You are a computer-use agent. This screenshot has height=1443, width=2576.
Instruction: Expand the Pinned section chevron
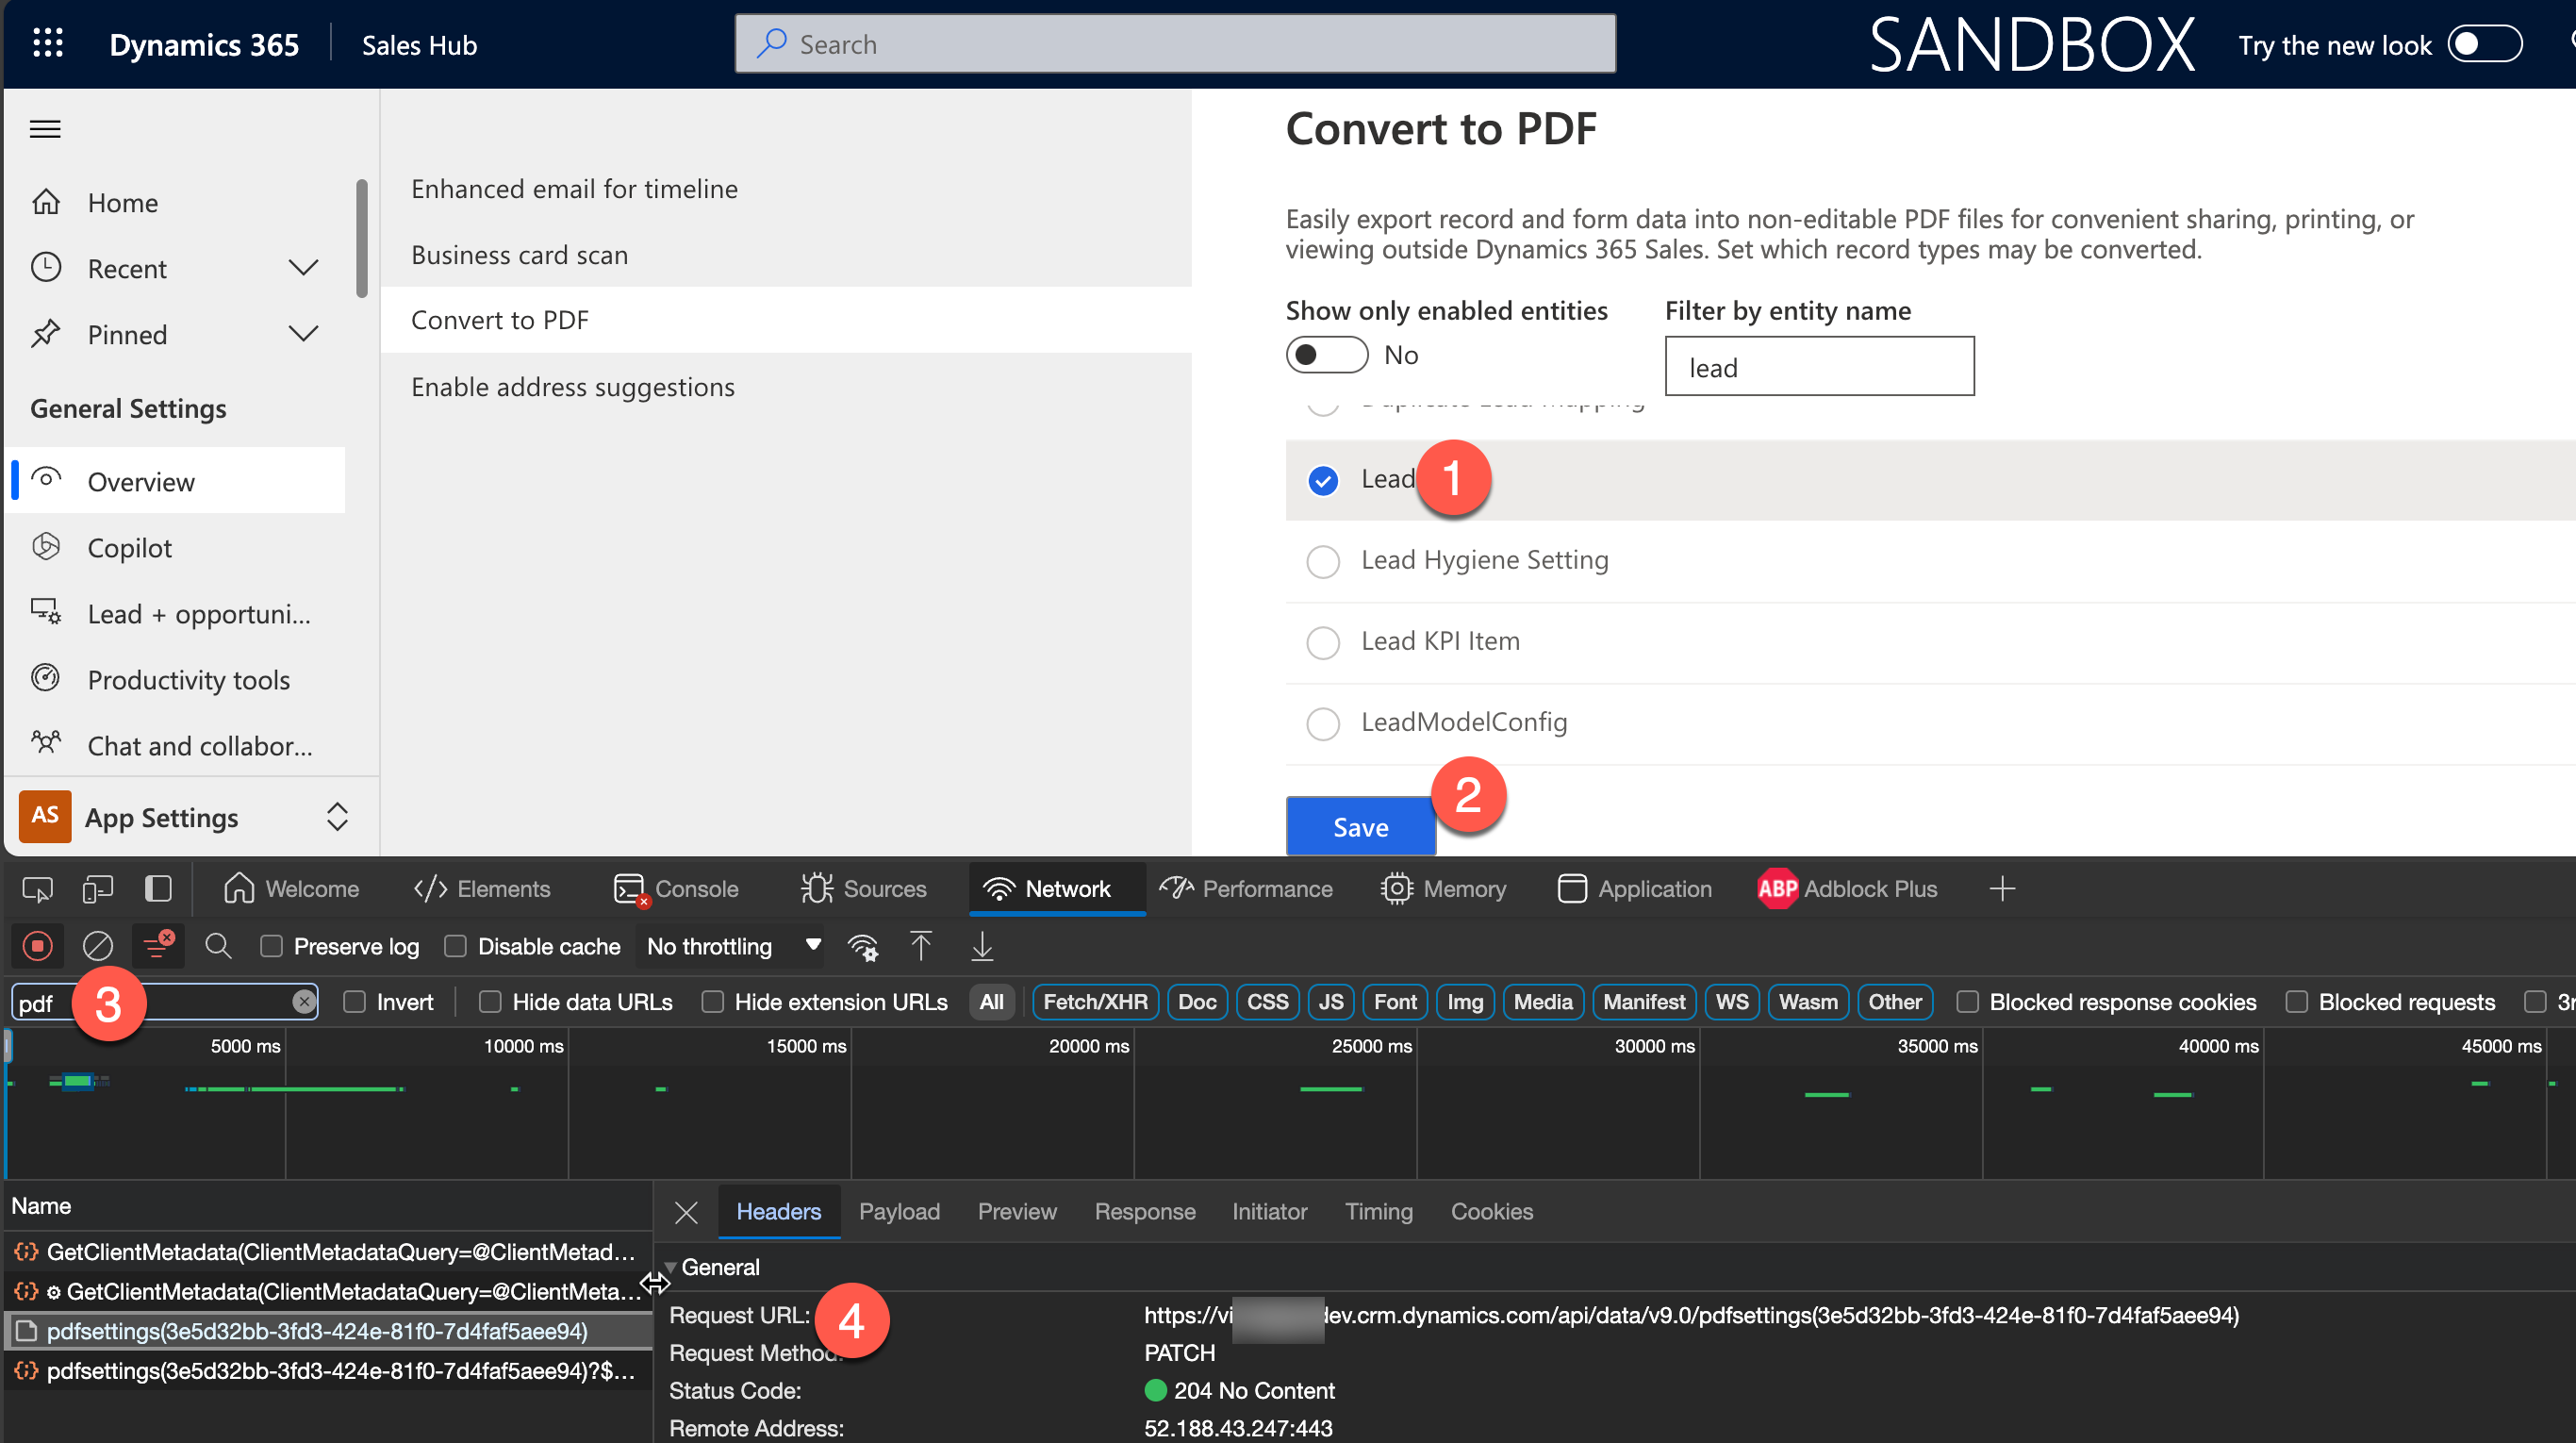303,334
